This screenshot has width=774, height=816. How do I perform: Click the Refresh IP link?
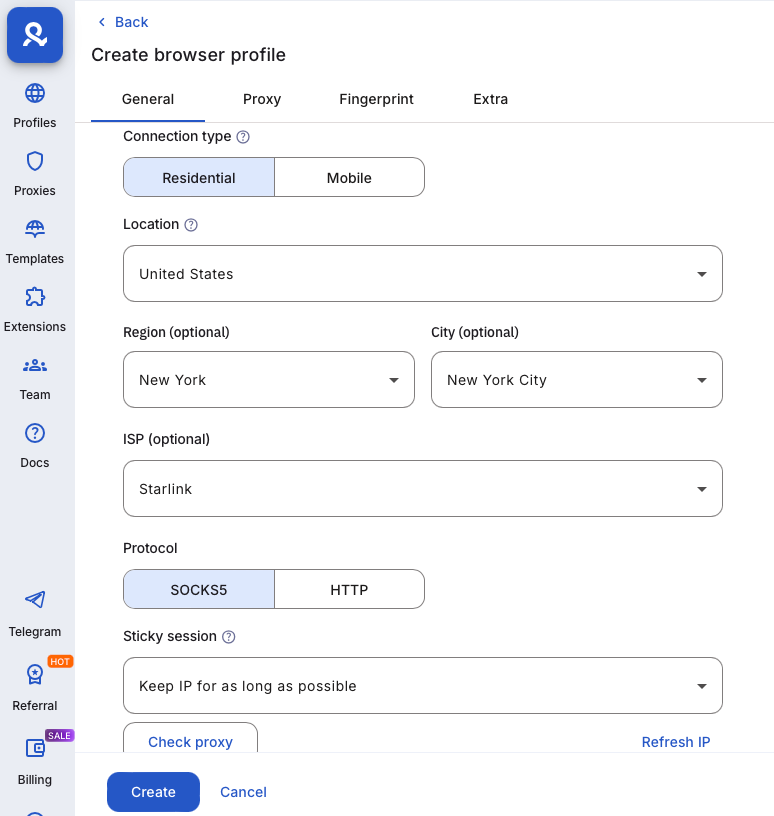point(676,742)
